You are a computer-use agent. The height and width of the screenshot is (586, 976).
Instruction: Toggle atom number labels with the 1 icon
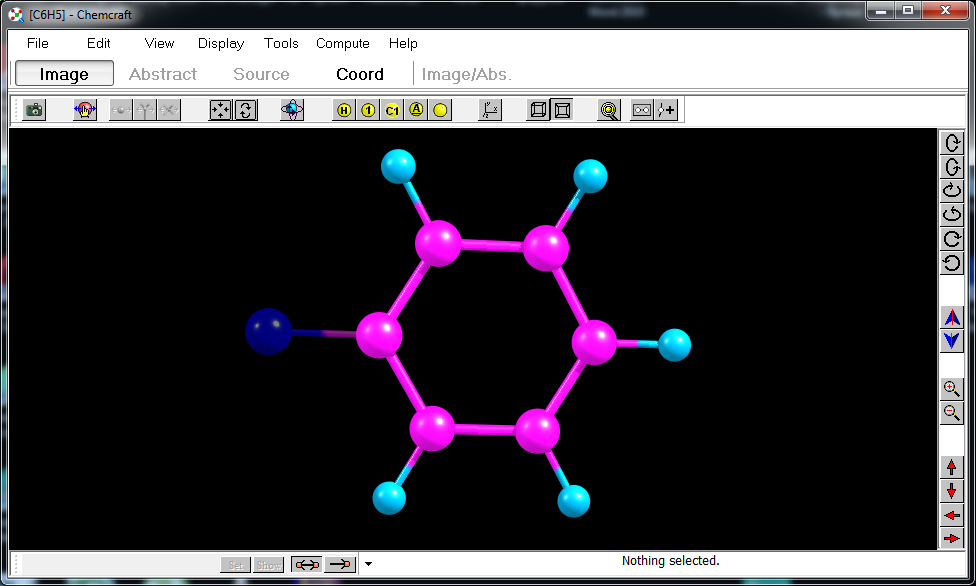point(368,110)
